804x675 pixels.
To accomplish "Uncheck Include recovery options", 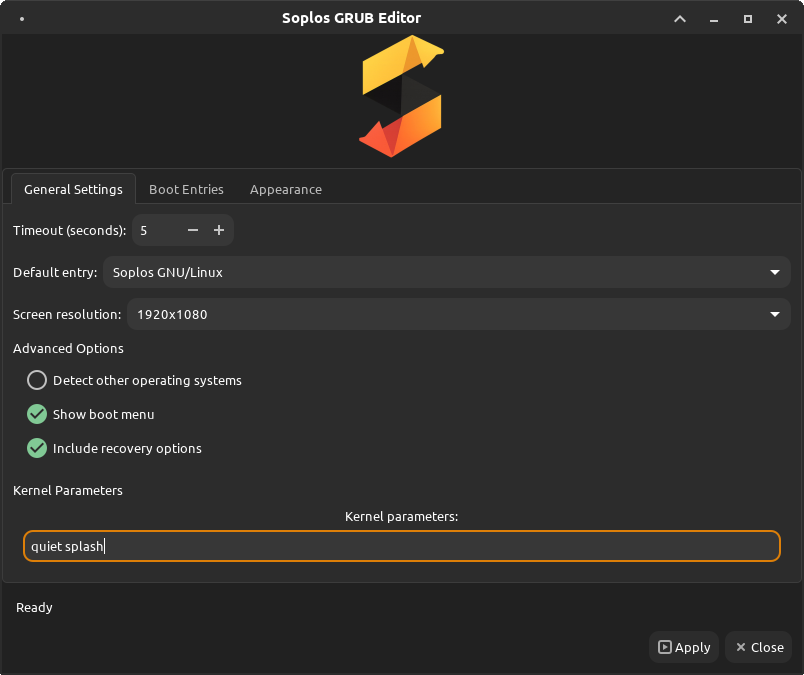I will pos(36,448).
